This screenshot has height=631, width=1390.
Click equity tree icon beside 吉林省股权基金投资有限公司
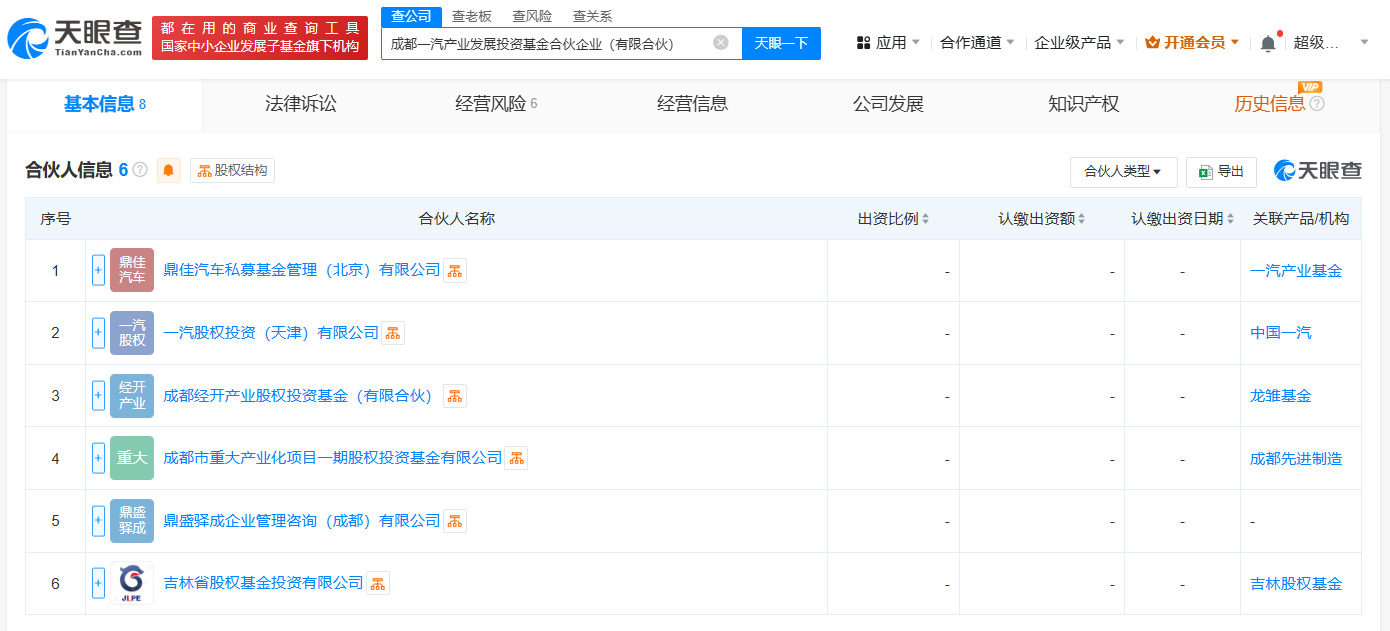378,583
